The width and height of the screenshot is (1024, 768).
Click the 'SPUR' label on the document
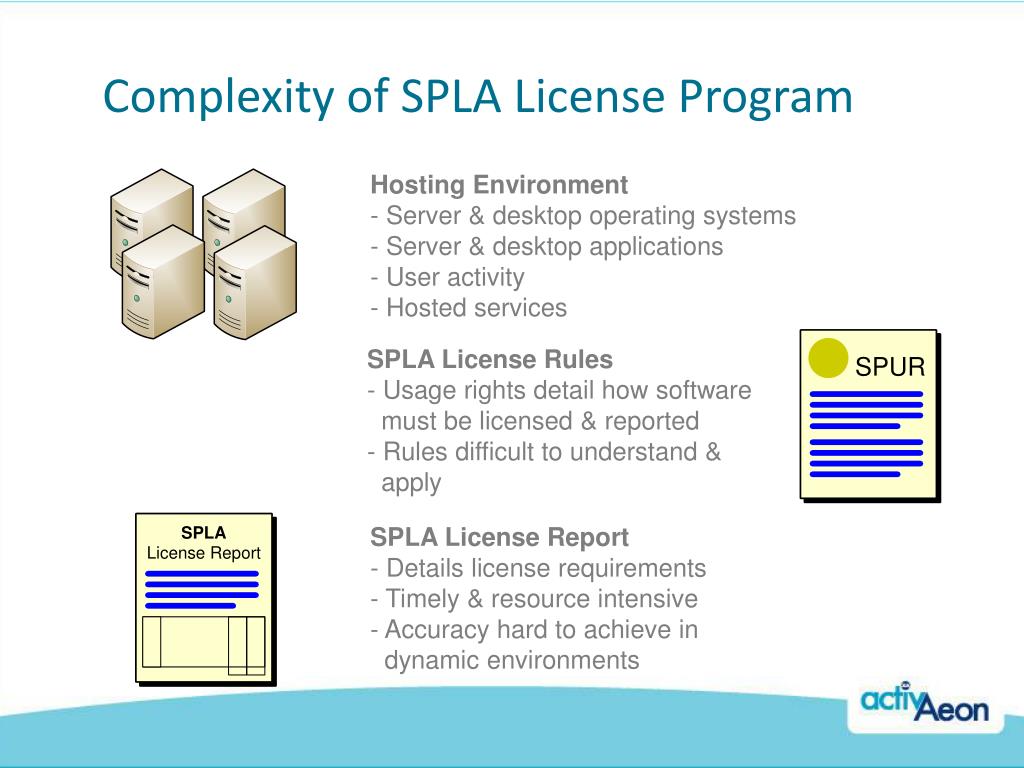[890, 367]
